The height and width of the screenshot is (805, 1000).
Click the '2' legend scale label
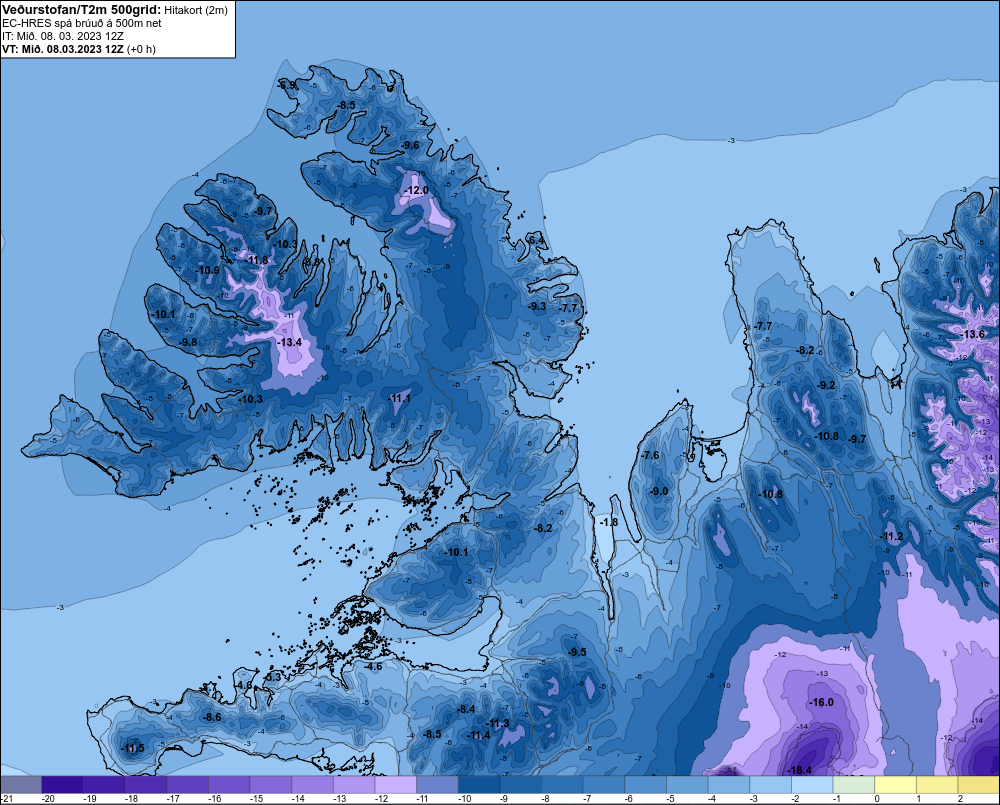coord(960,799)
